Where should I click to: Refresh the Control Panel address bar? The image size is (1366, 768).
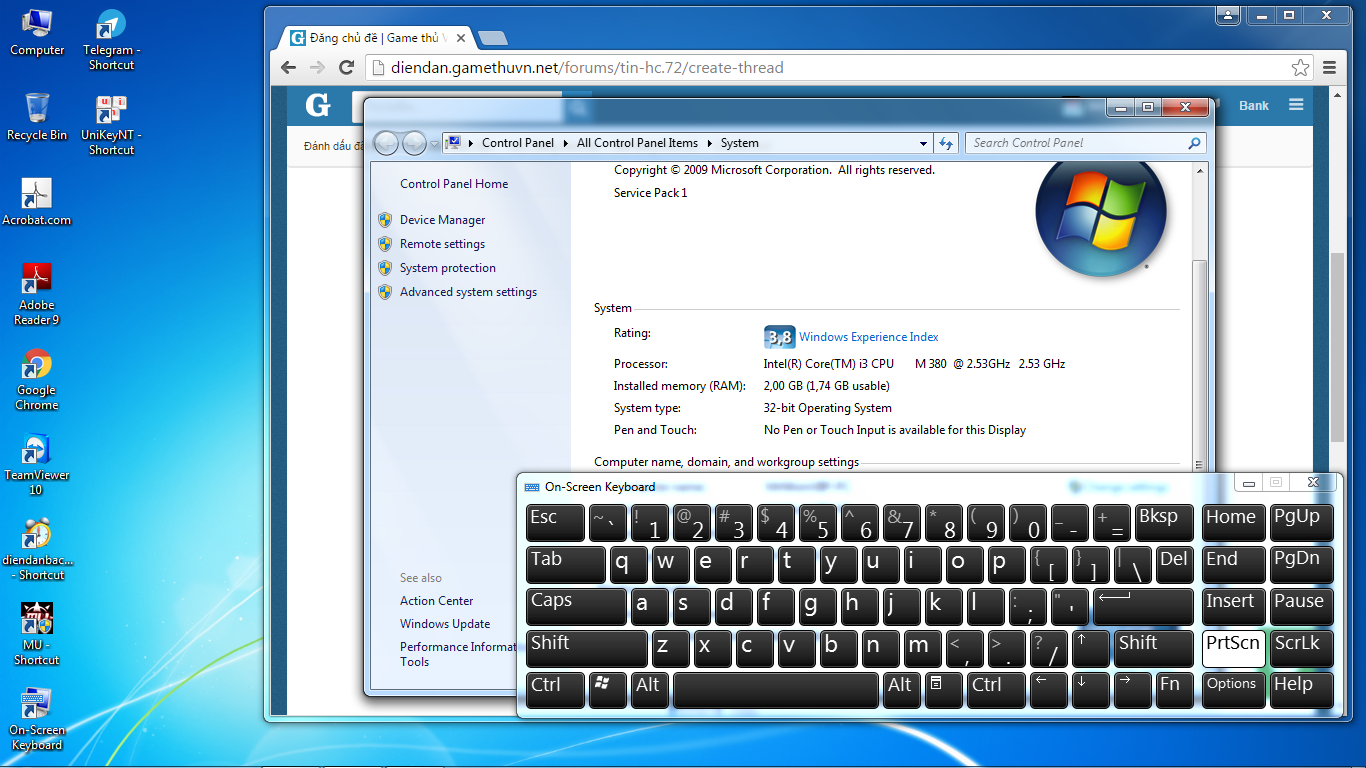coord(946,143)
